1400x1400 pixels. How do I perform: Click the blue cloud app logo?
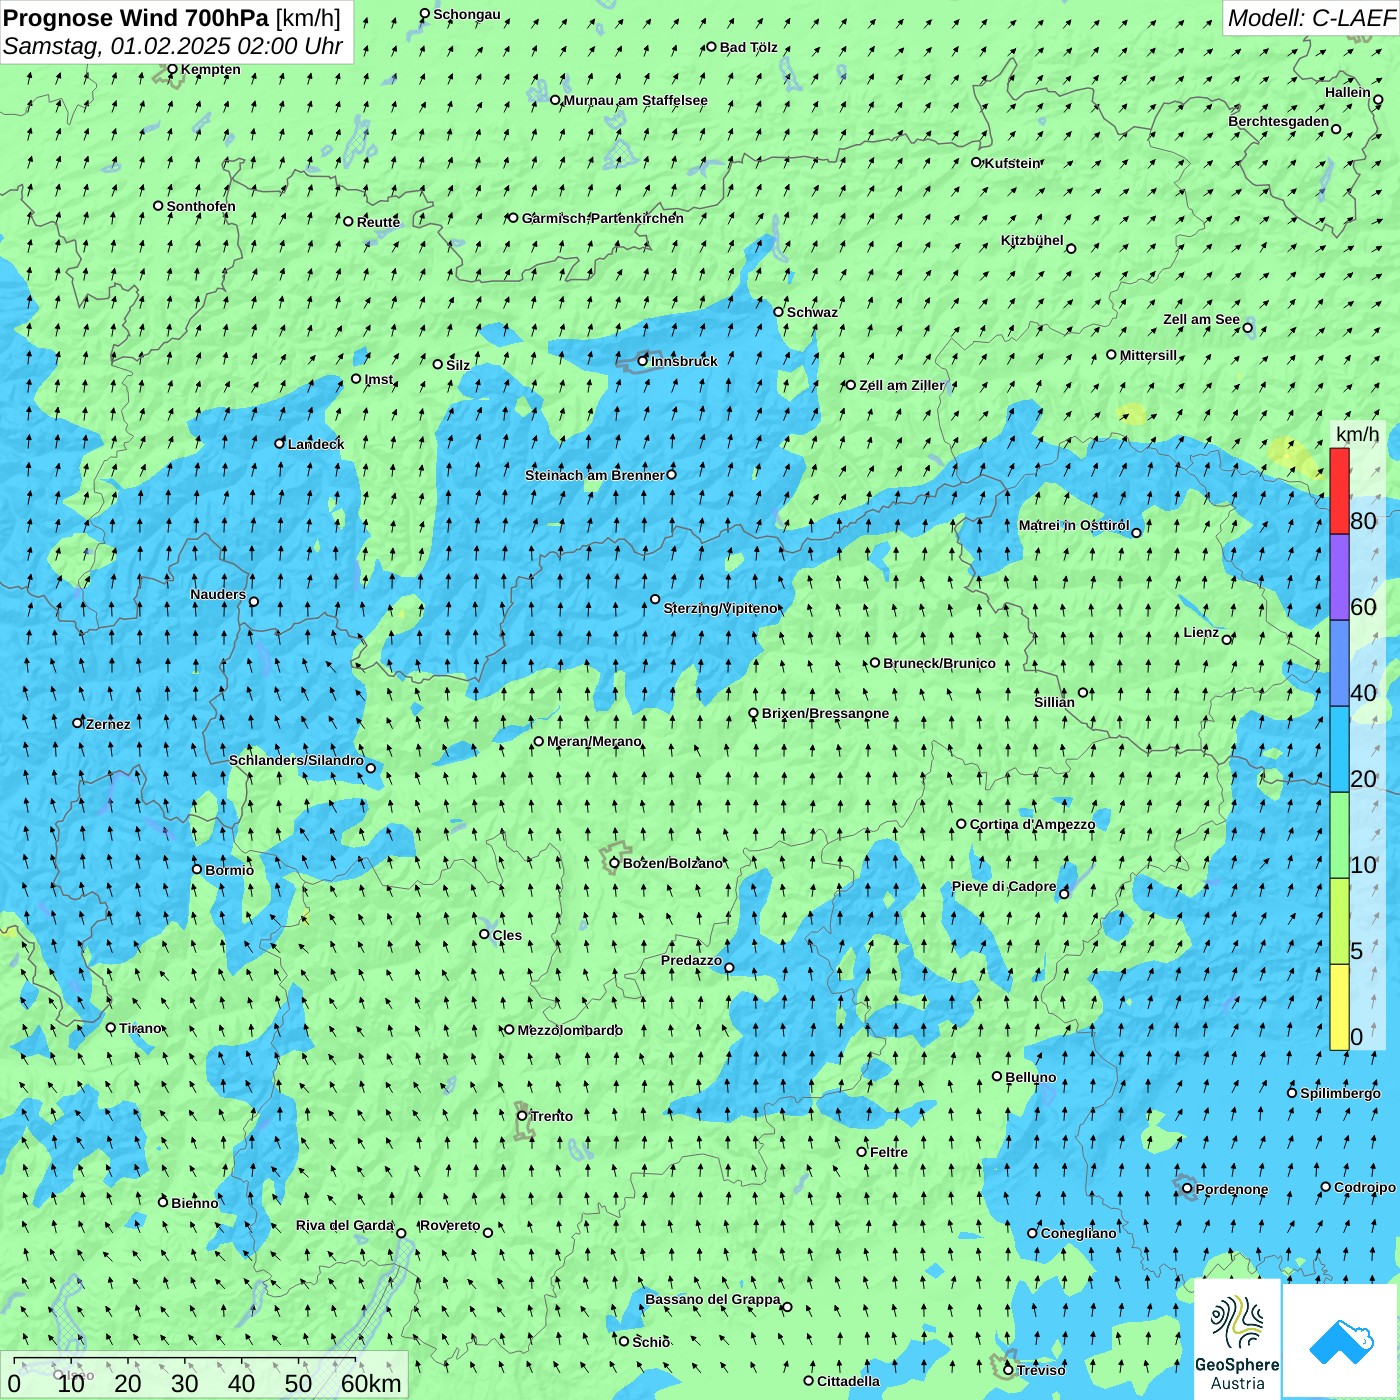pos(1341,1341)
